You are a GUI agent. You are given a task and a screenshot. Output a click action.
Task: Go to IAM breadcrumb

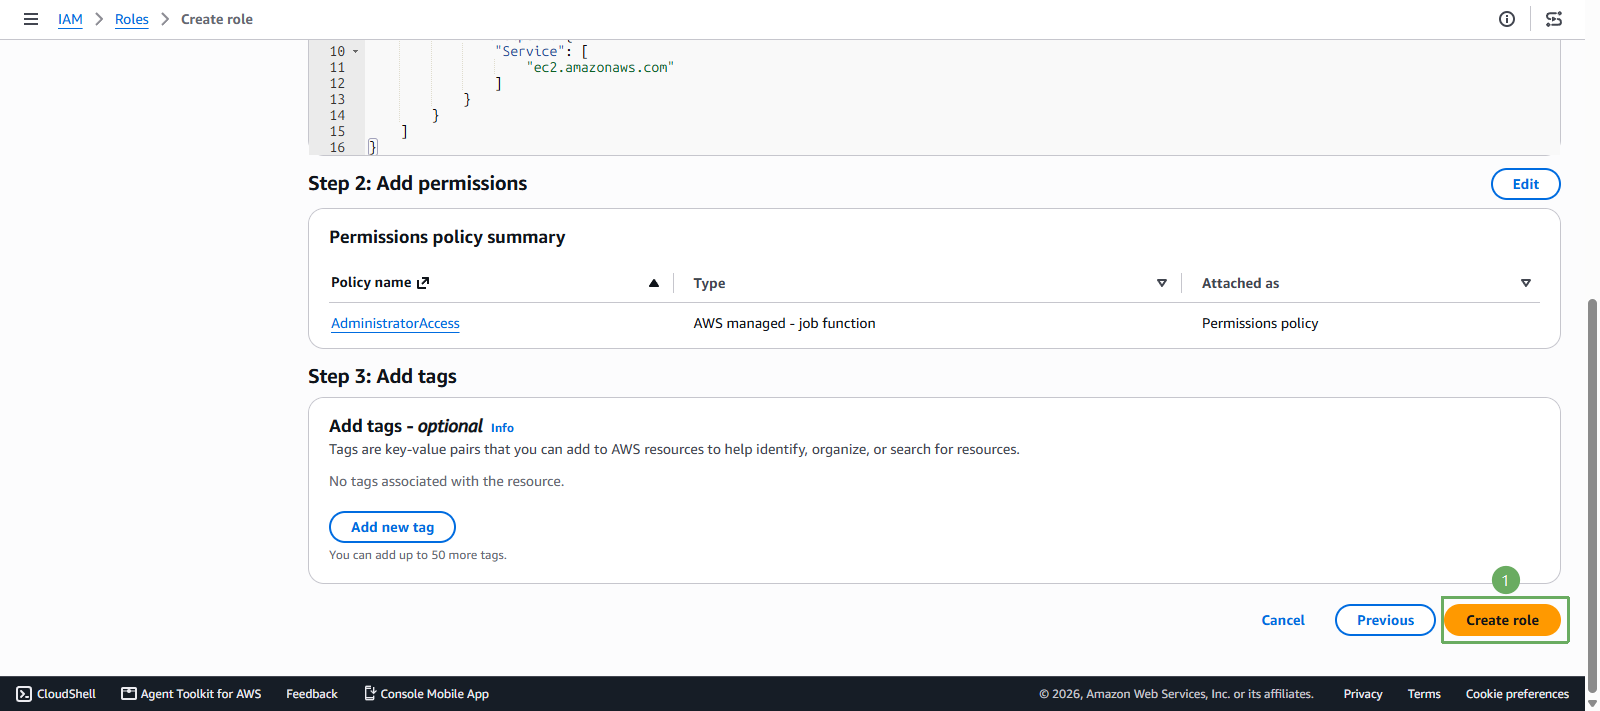pyautogui.click(x=70, y=19)
